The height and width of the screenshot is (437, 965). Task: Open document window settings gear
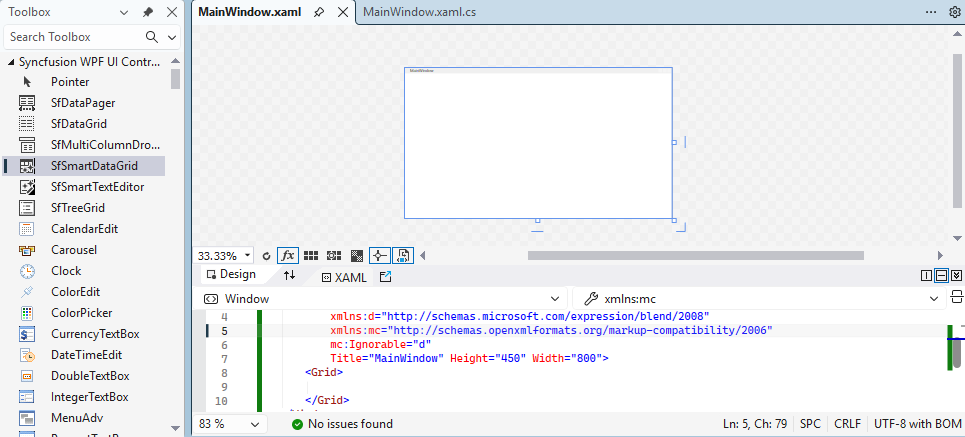click(x=956, y=12)
